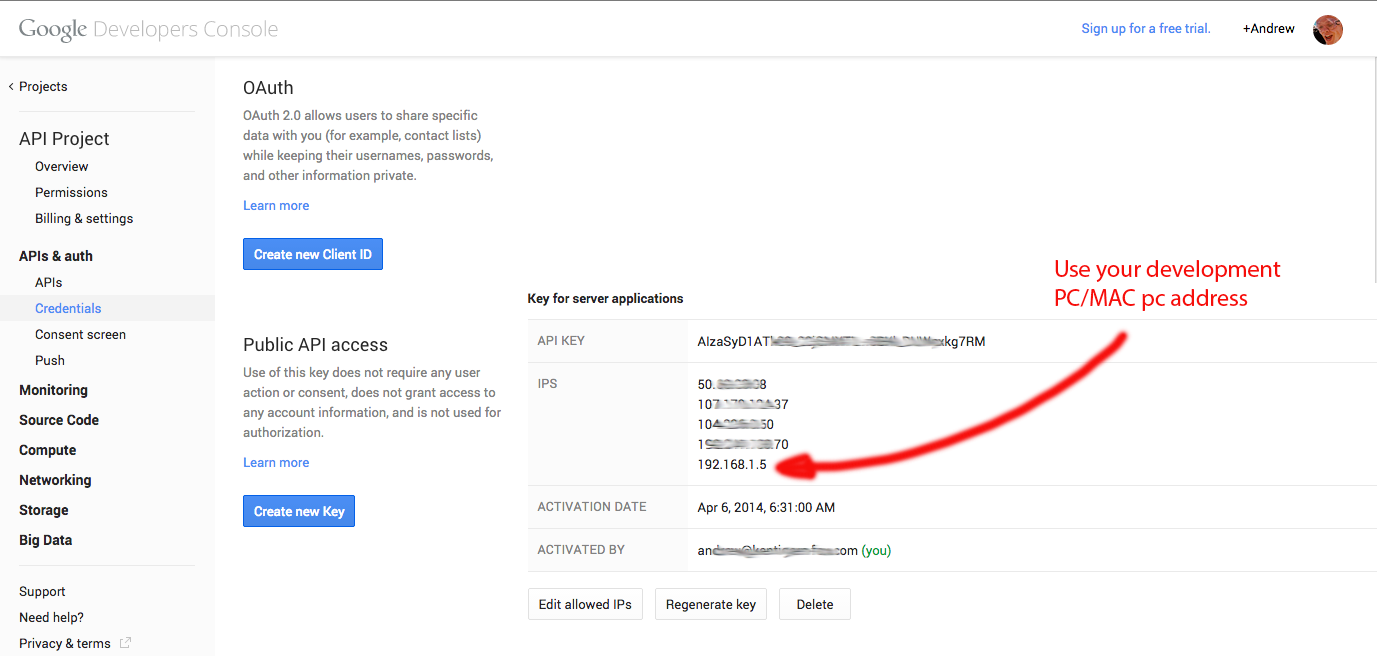Expand the Source Code section

click(59, 420)
